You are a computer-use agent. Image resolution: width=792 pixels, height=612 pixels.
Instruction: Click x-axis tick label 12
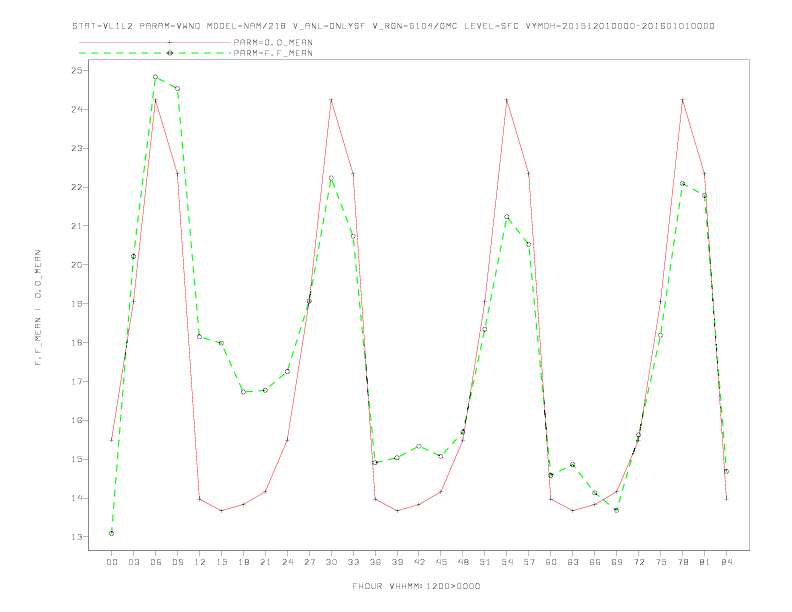[200, 562]
